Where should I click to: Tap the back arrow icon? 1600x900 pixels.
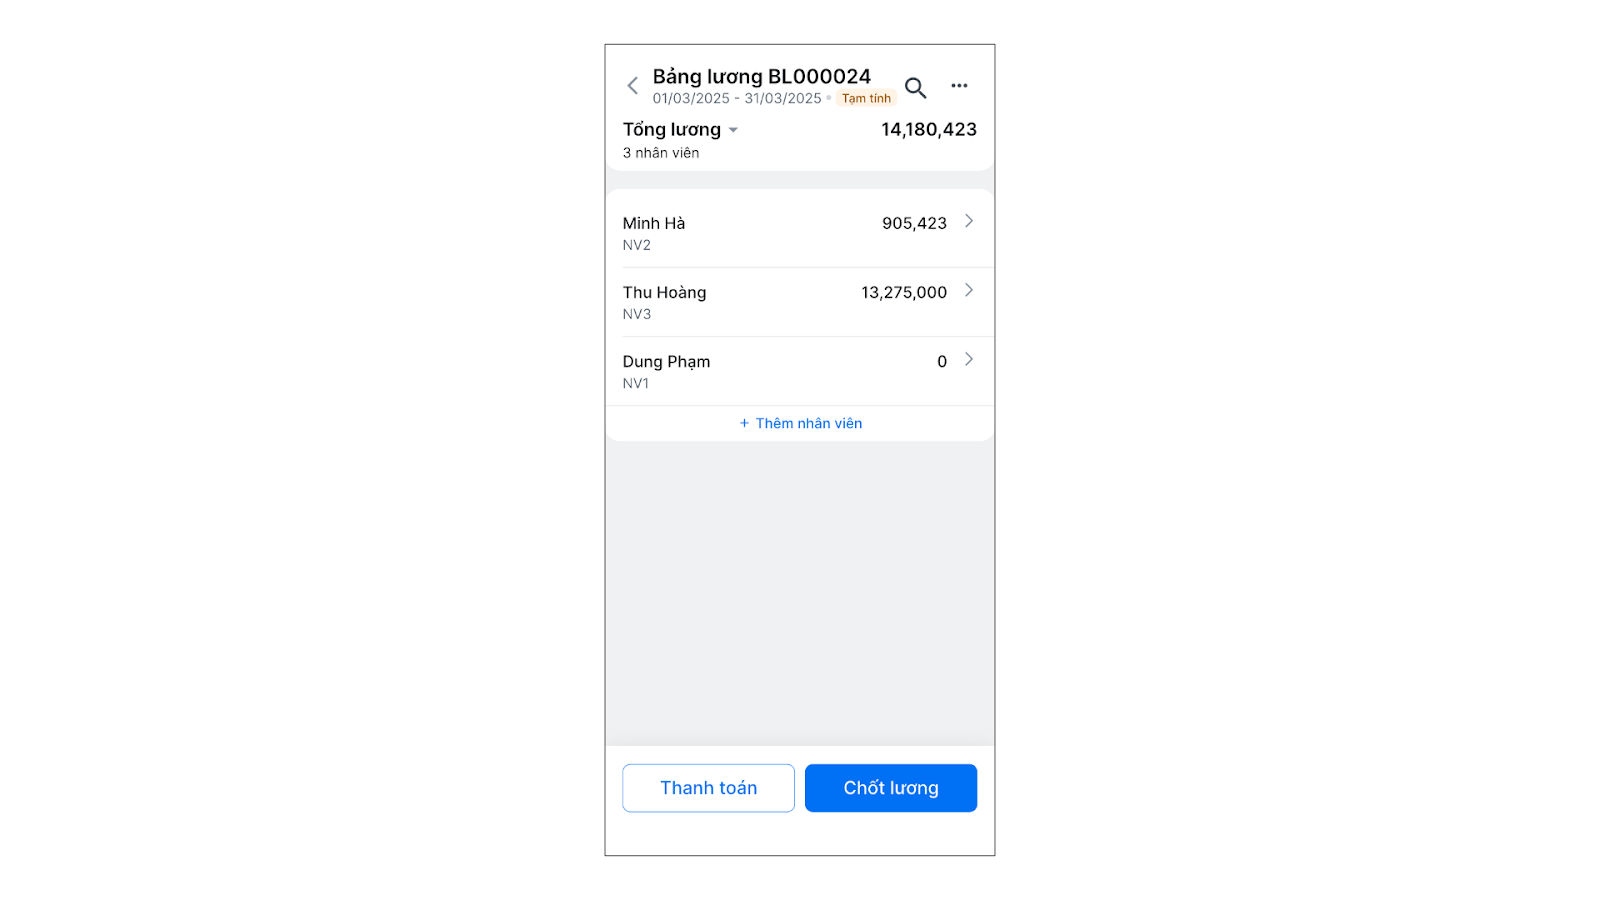click(x=632, y=86)
